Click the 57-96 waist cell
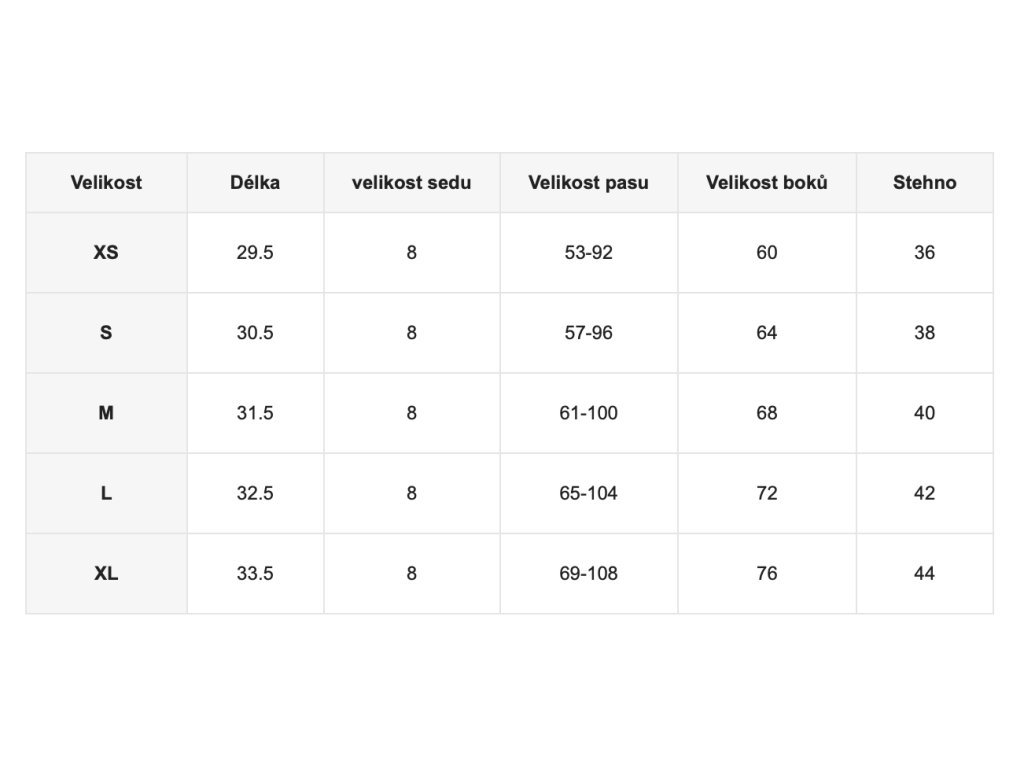The width and height of the screenshot is (1024, 768). tap(588, 333)
